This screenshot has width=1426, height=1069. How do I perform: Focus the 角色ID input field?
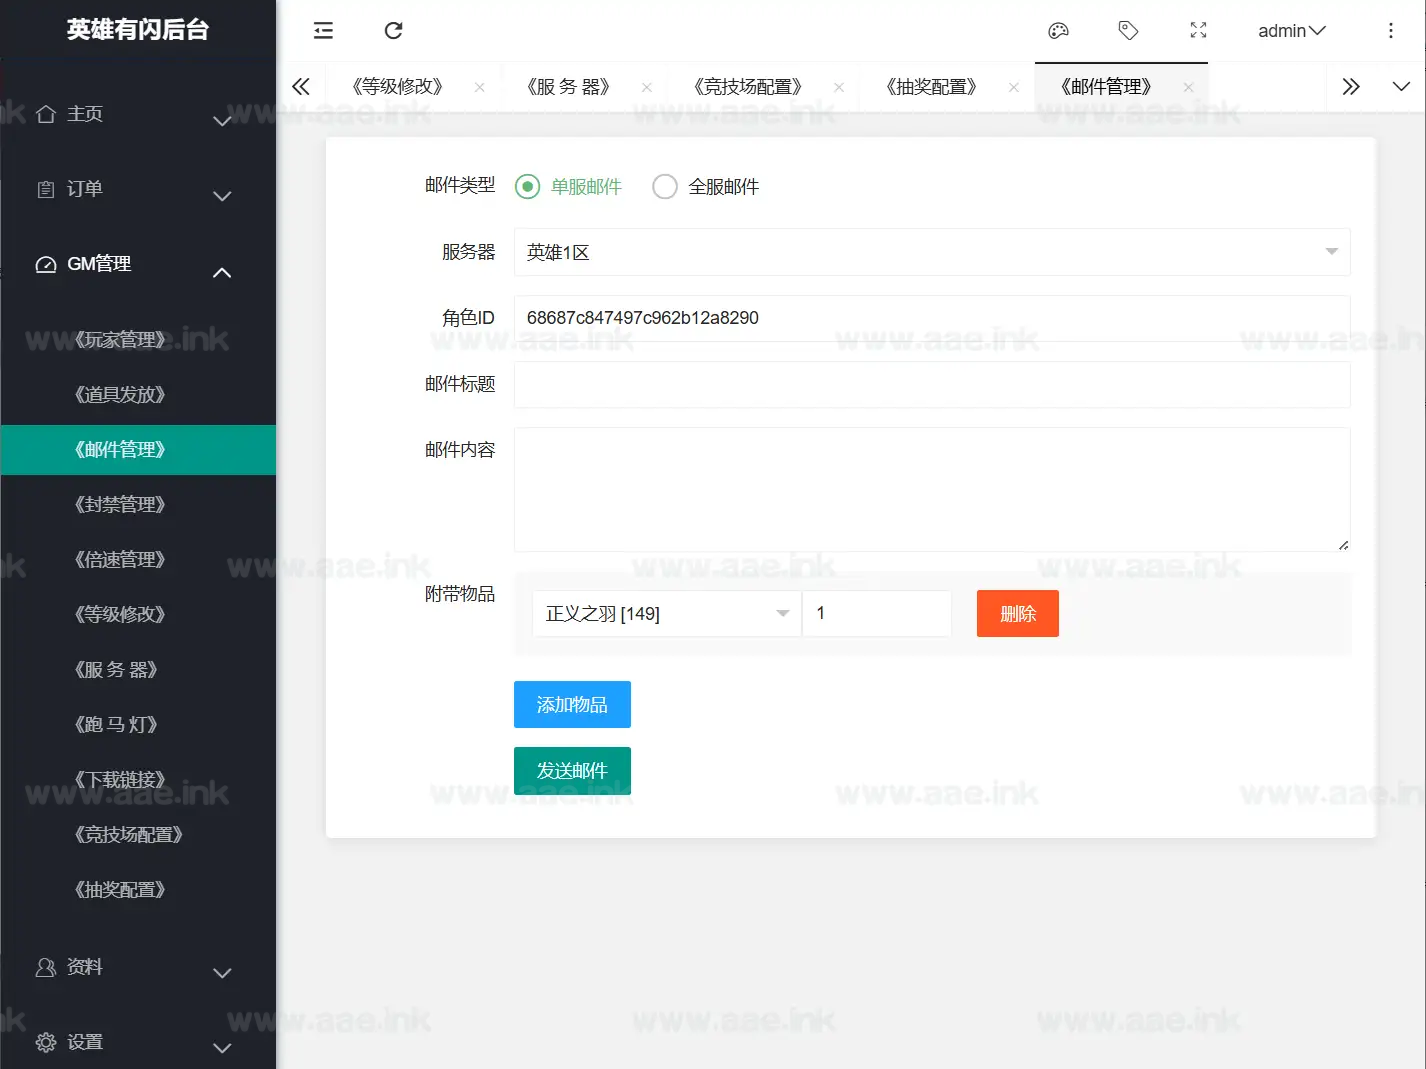tap(932, 318)
